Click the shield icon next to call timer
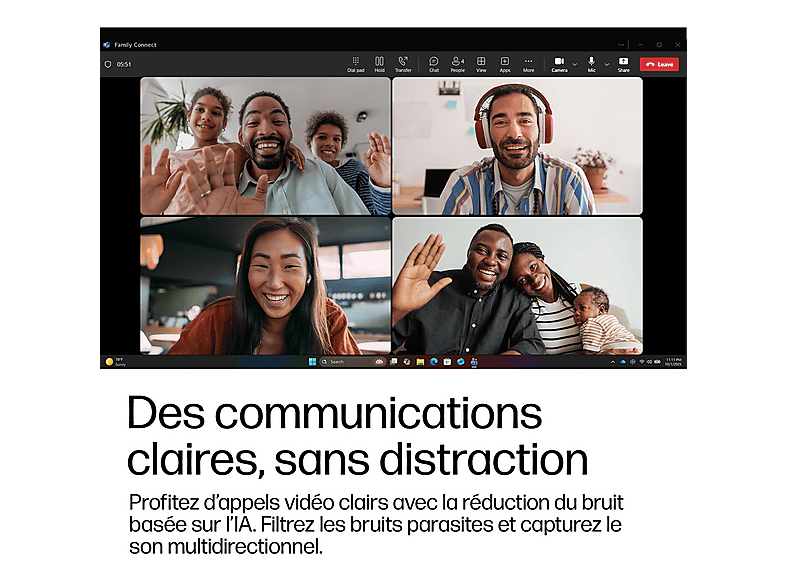The height and width of the screenshot is (587, 786). [108, 64]
